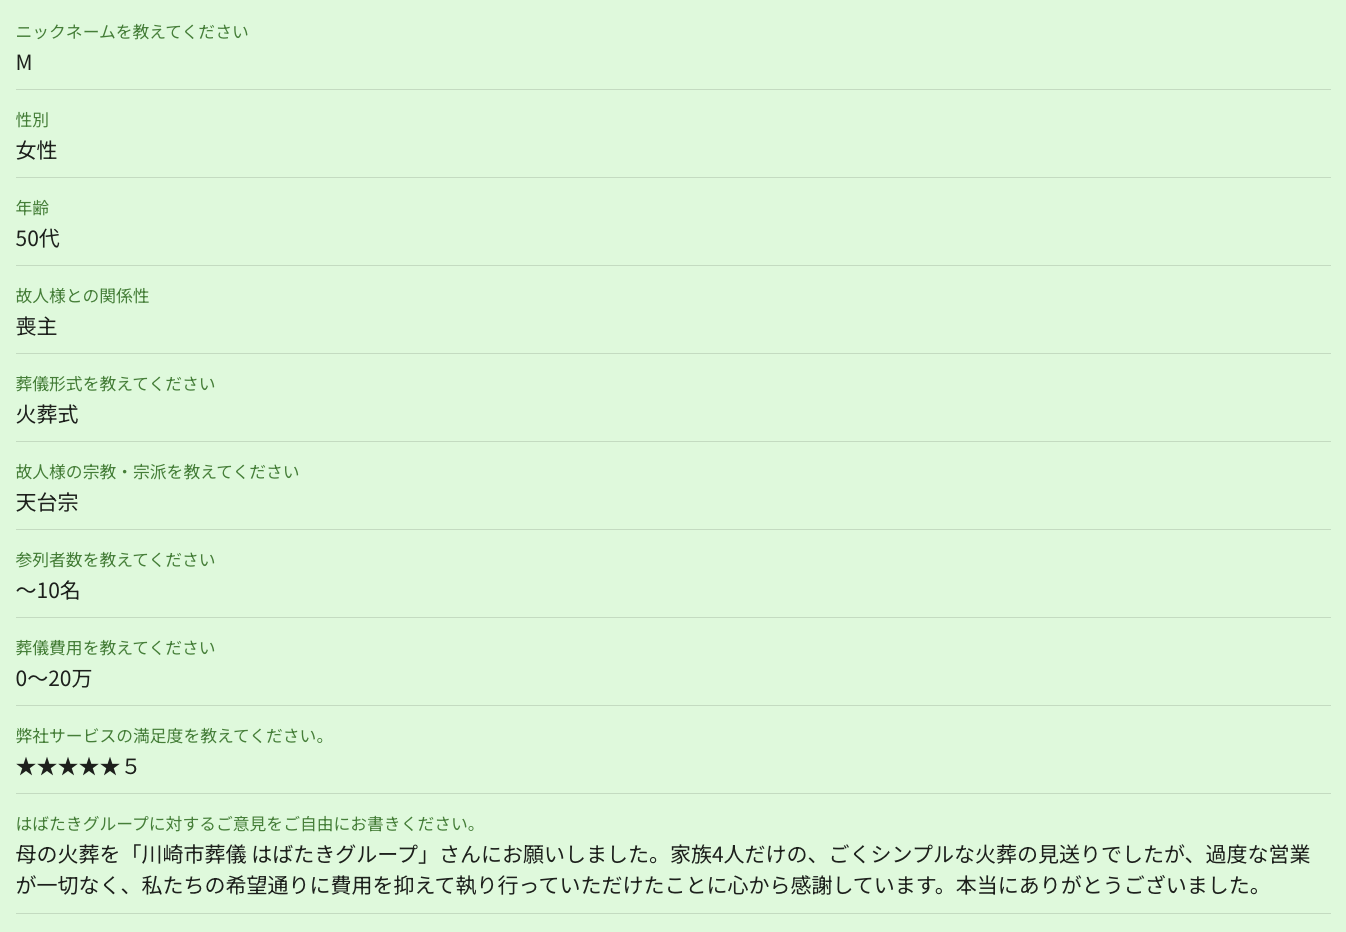The height and width of the screenshot is (932, 1346).
Task: Select the 50代 age value
Action: (38, 239)
